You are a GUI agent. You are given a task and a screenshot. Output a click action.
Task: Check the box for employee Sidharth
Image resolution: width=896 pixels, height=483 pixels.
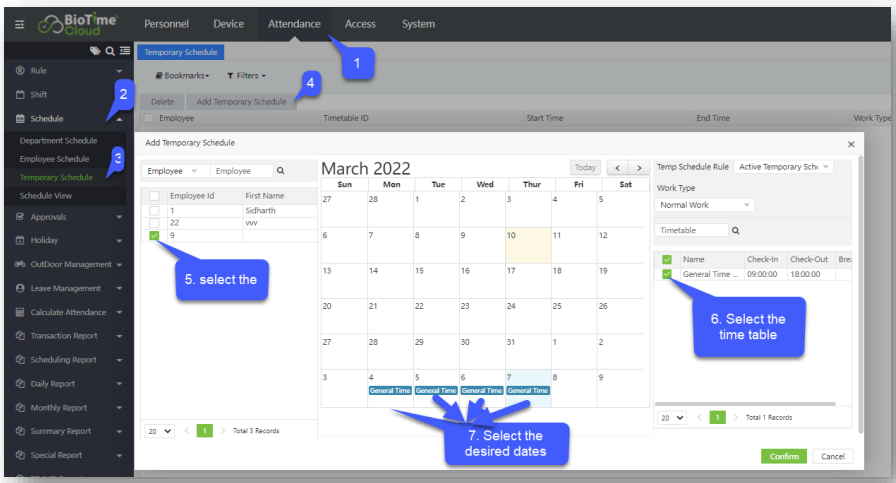pyautogui.click(x=154, y=211)
